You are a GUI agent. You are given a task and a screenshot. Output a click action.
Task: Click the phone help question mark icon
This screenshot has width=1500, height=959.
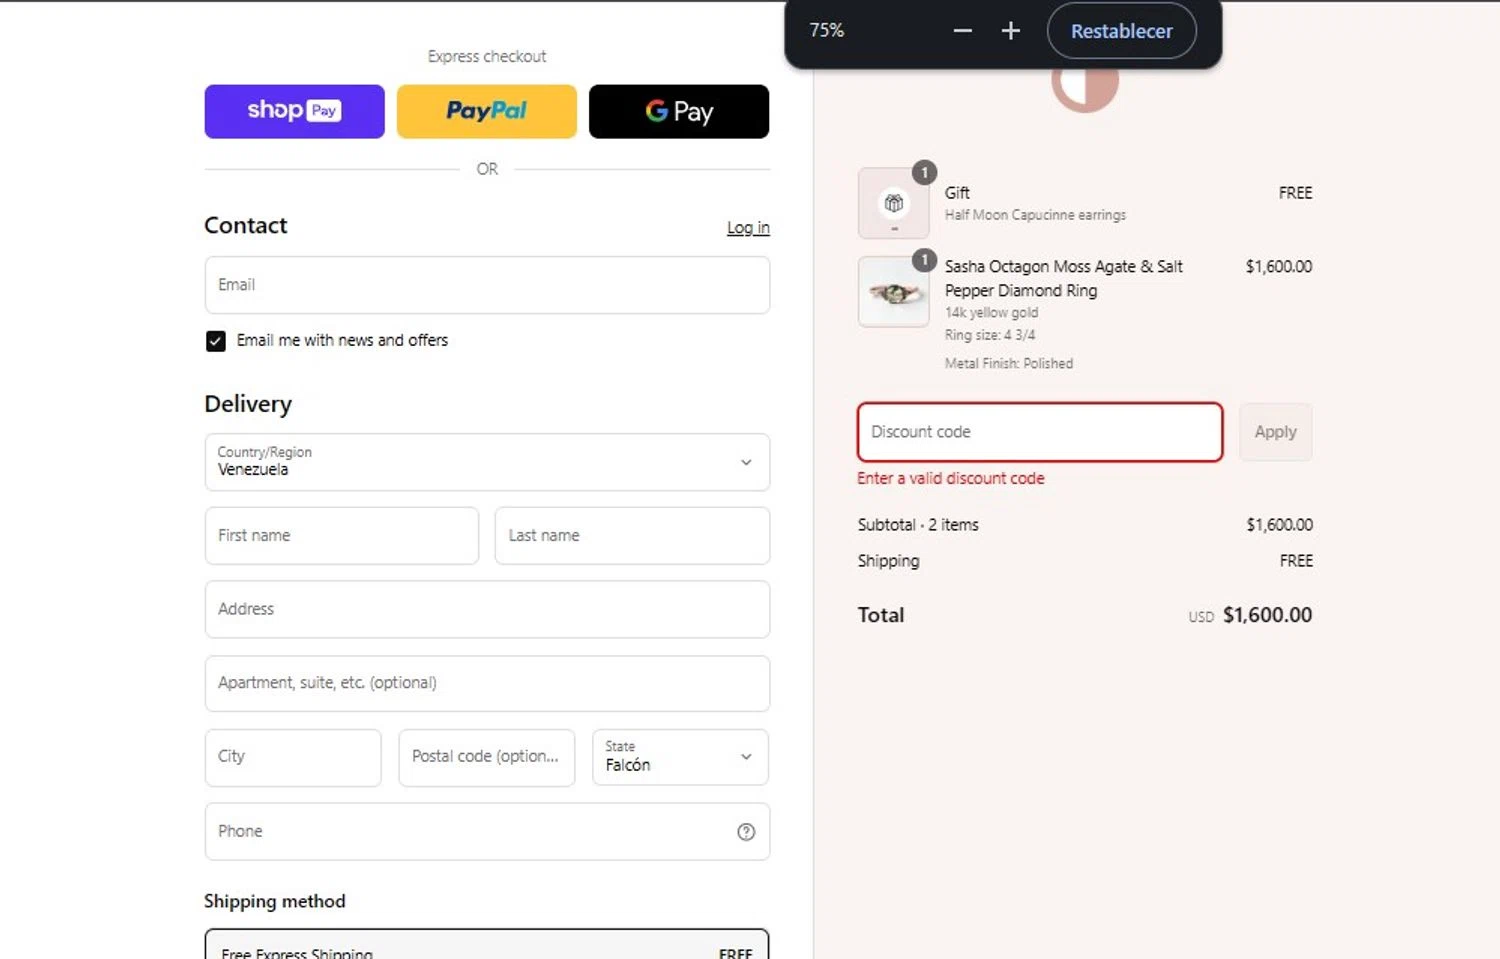(x=746, y=832)
